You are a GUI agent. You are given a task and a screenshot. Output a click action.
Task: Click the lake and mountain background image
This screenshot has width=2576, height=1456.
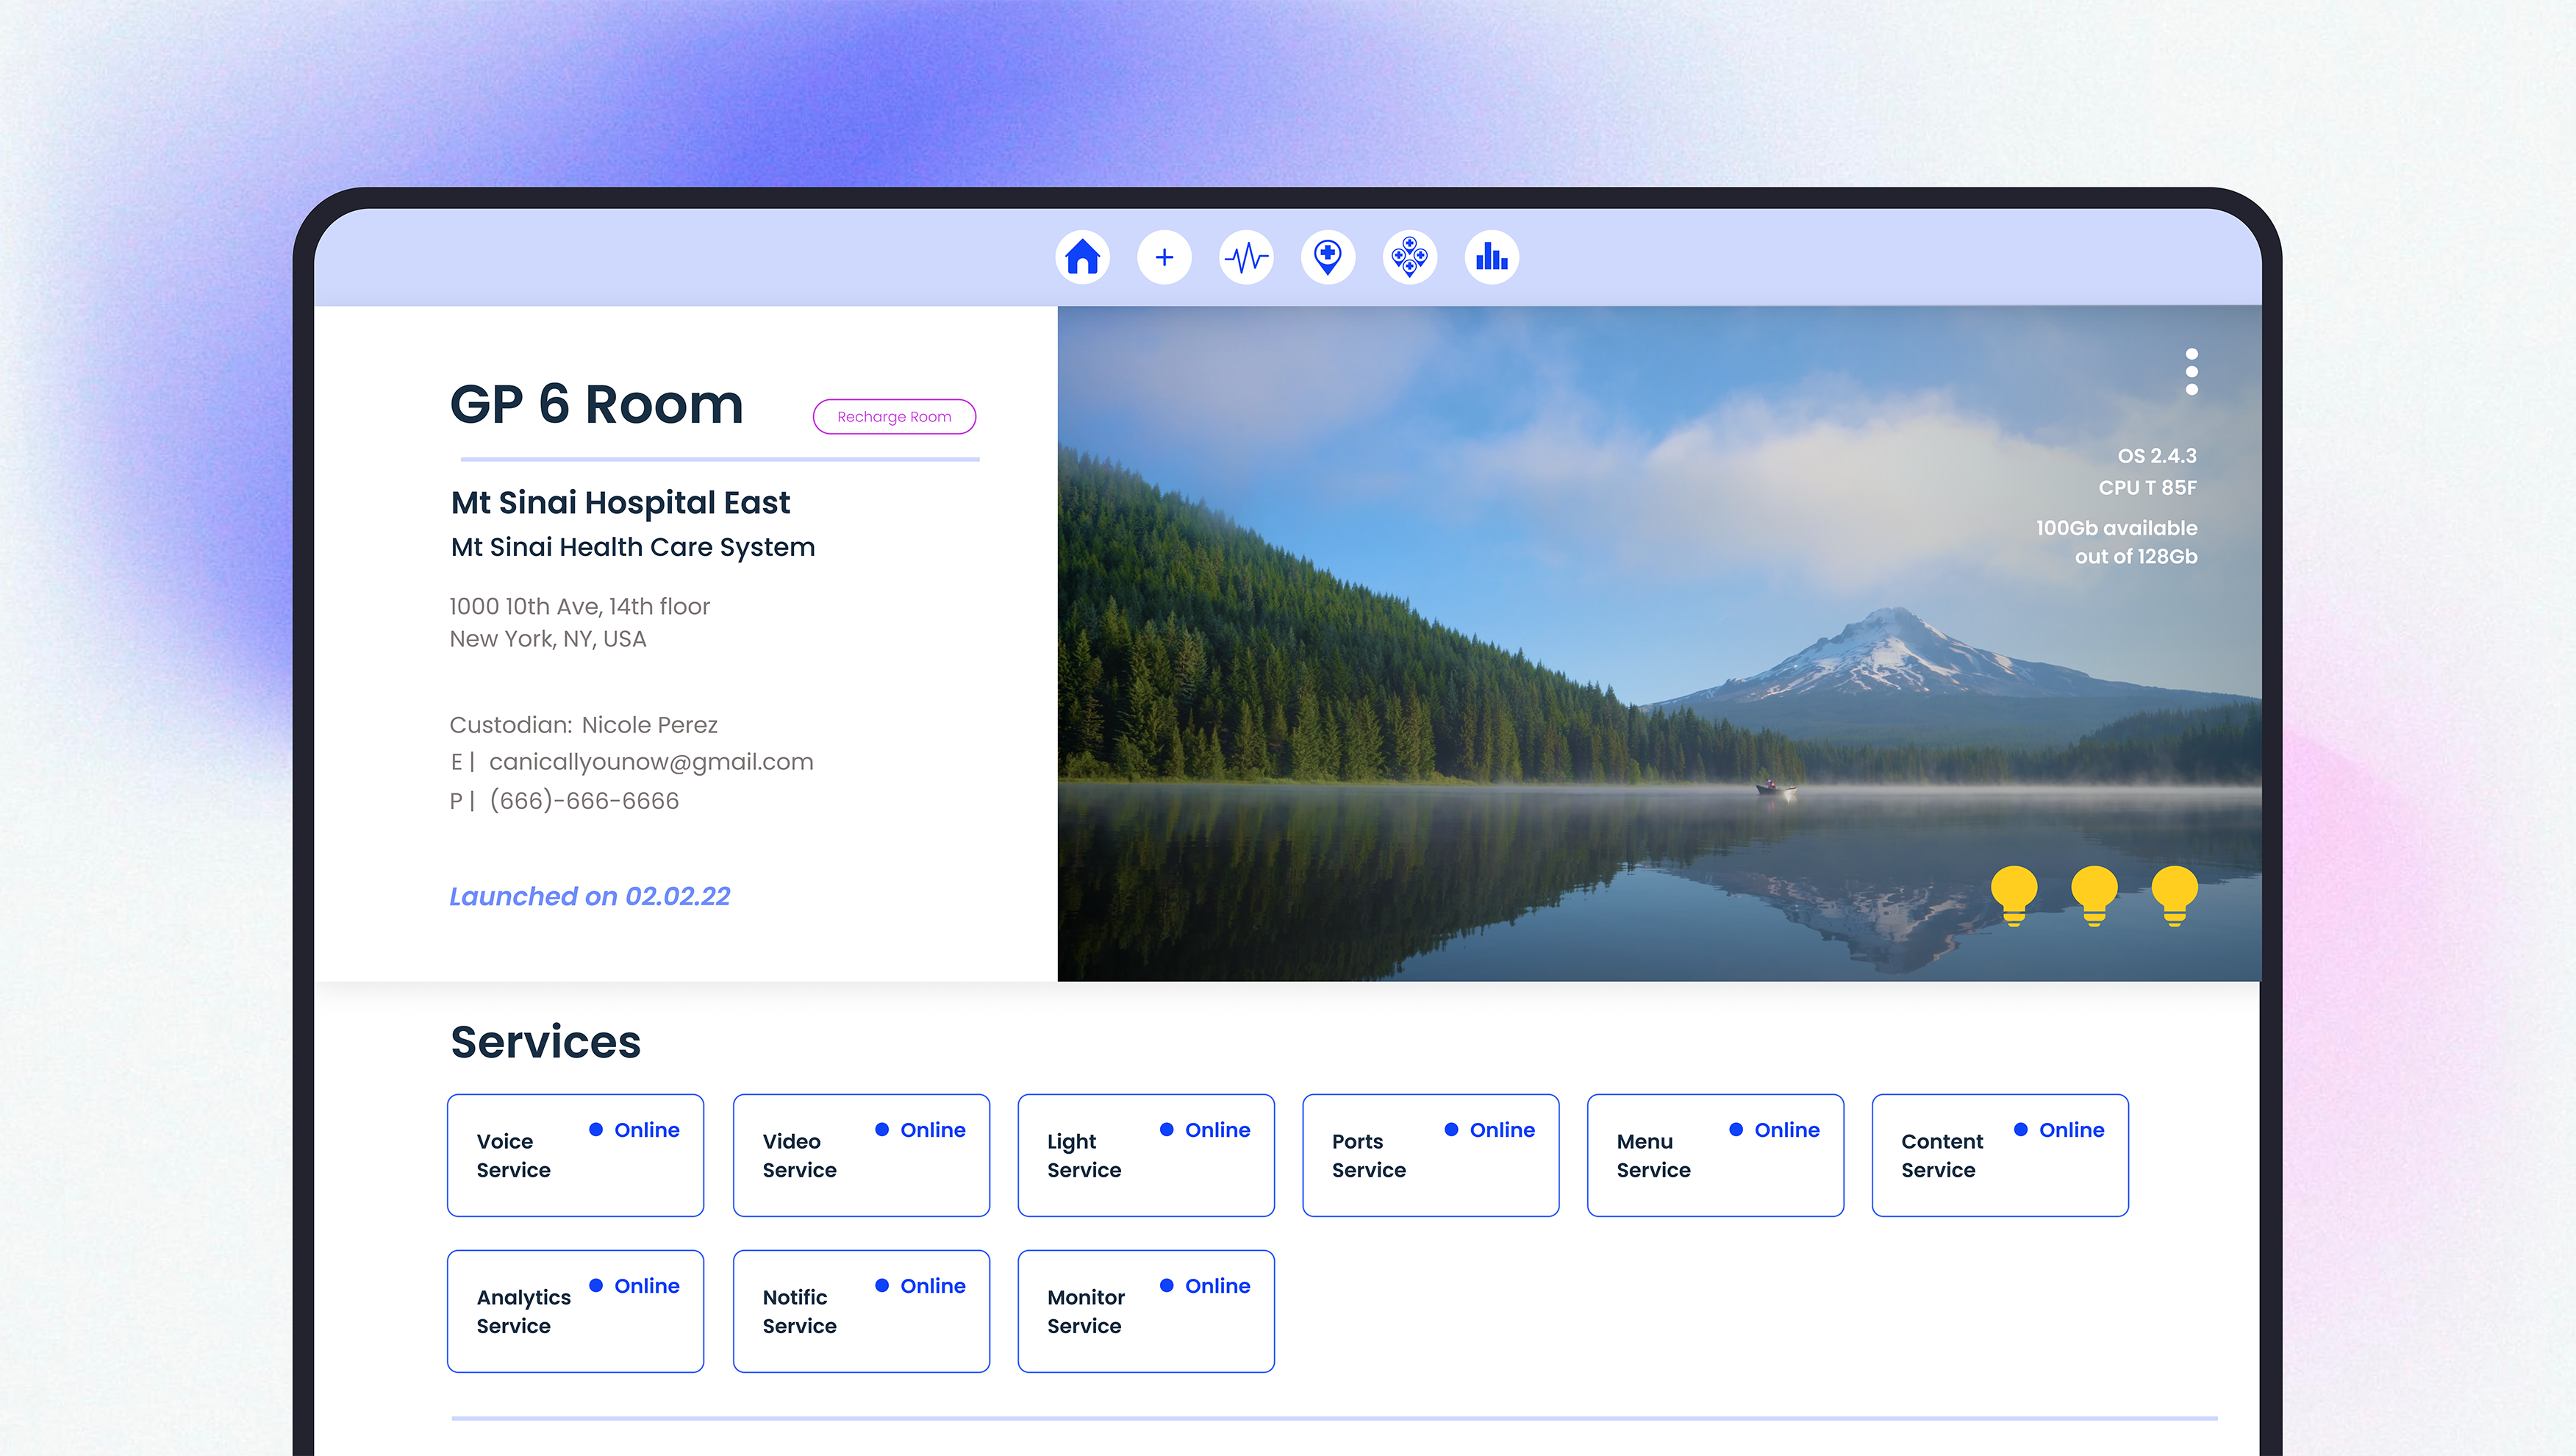pos(1659,643)
